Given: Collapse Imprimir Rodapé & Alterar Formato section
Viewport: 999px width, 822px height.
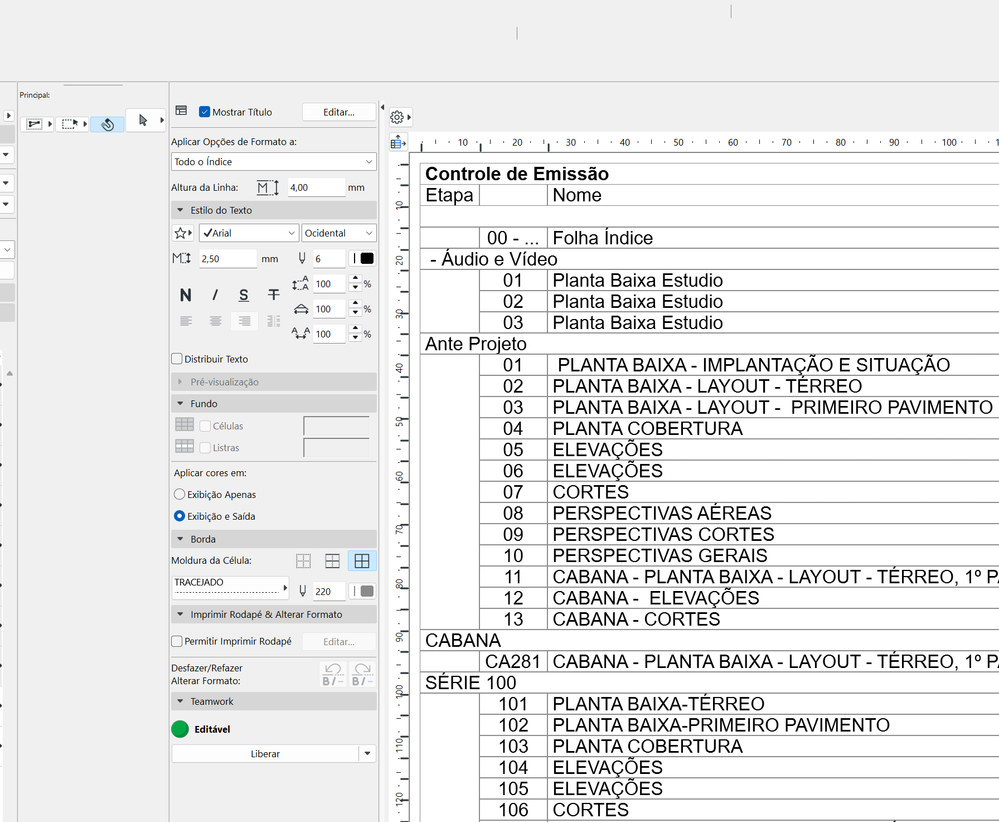Looking at the screenshot, I should (180, 614).
